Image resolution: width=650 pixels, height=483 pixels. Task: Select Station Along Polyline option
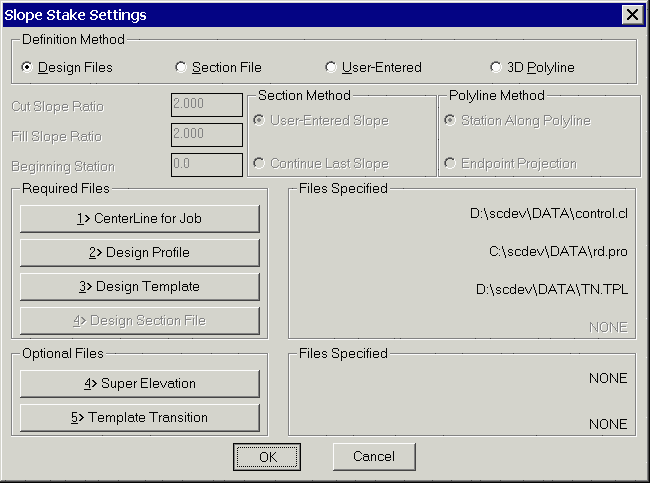coord(517,120)
